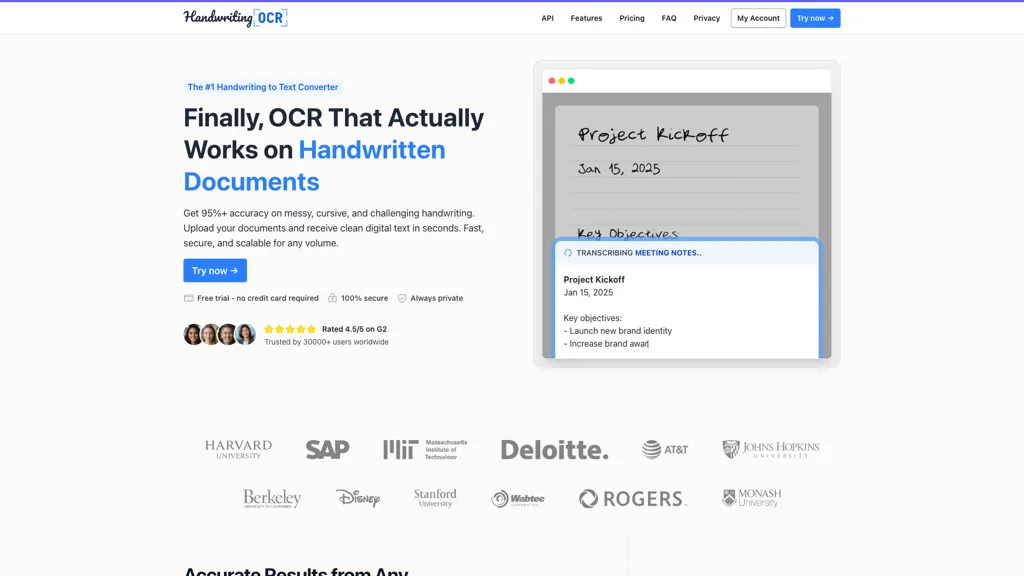Click the AT&T logo
This screenshot has height=576, width=1024.
click(665, 449)
